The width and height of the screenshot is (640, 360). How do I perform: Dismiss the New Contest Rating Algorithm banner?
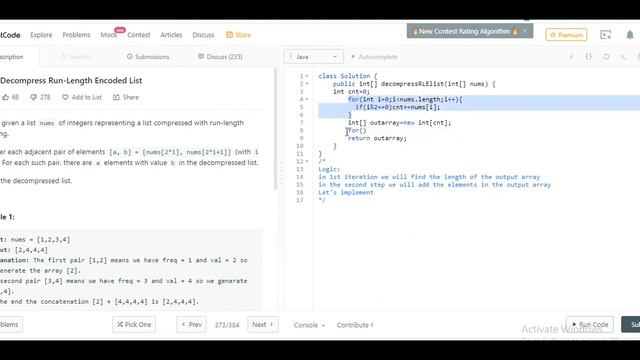(x=525, y=31)
